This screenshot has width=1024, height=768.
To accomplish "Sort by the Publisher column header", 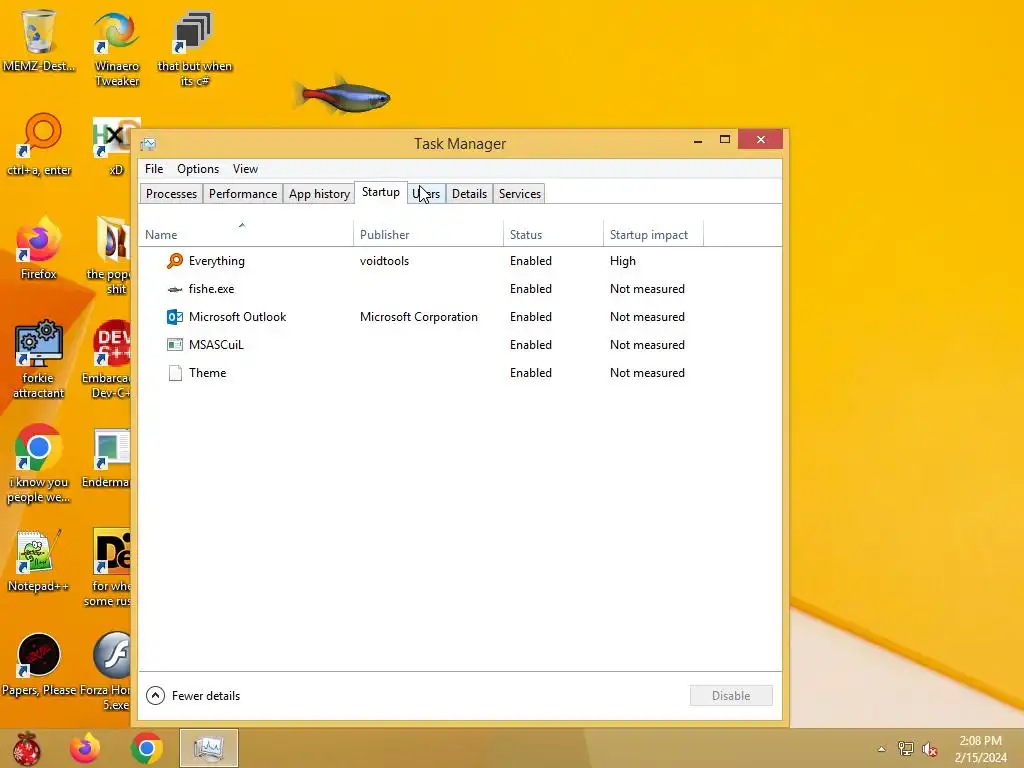I will [x=428, y=234].
